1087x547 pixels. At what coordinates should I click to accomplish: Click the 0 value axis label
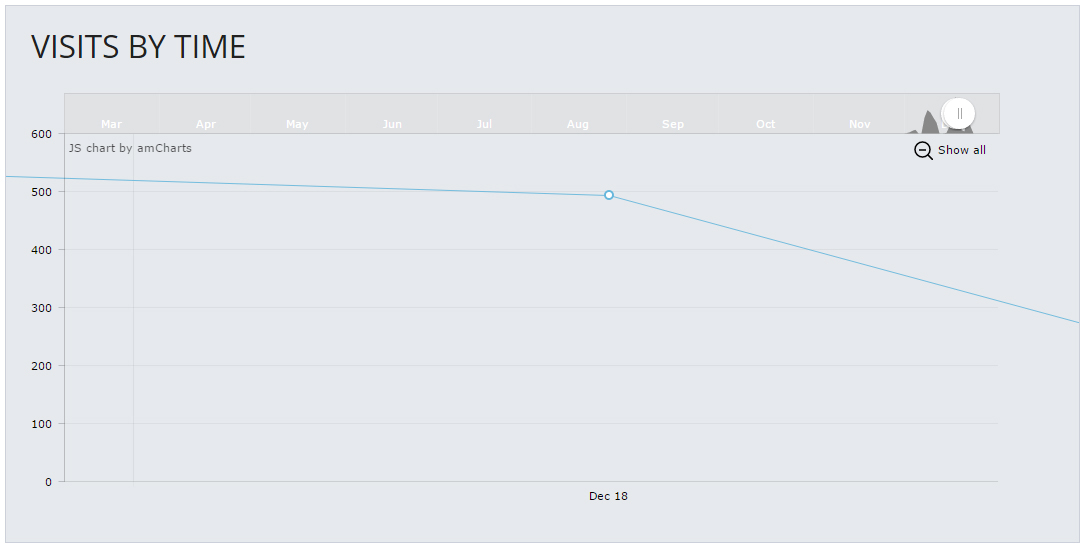[x=49, y=482]
